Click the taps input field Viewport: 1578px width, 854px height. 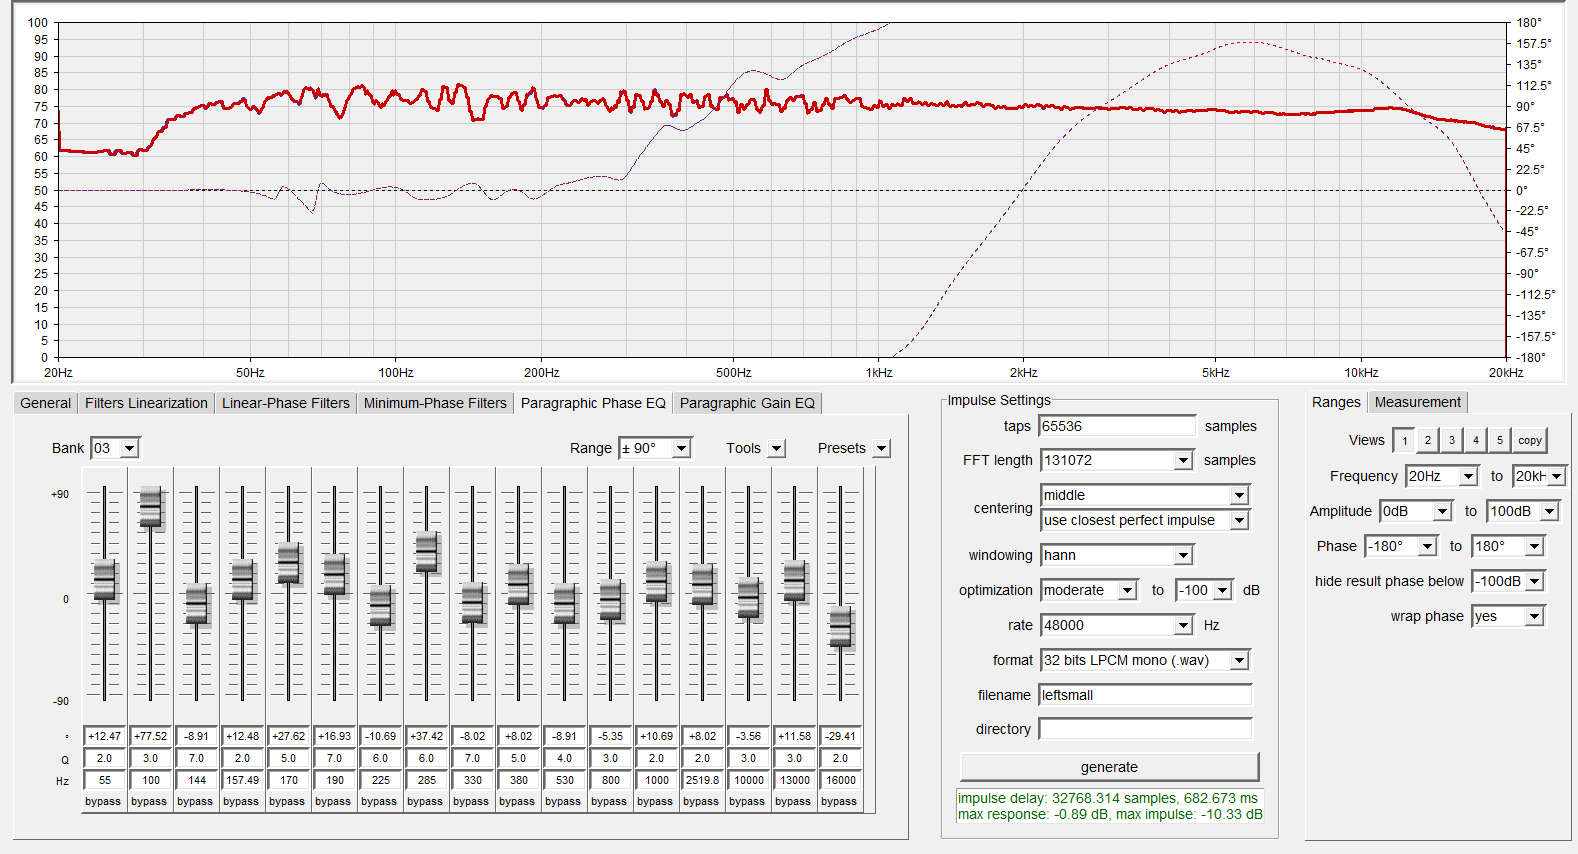(1116, 426)
